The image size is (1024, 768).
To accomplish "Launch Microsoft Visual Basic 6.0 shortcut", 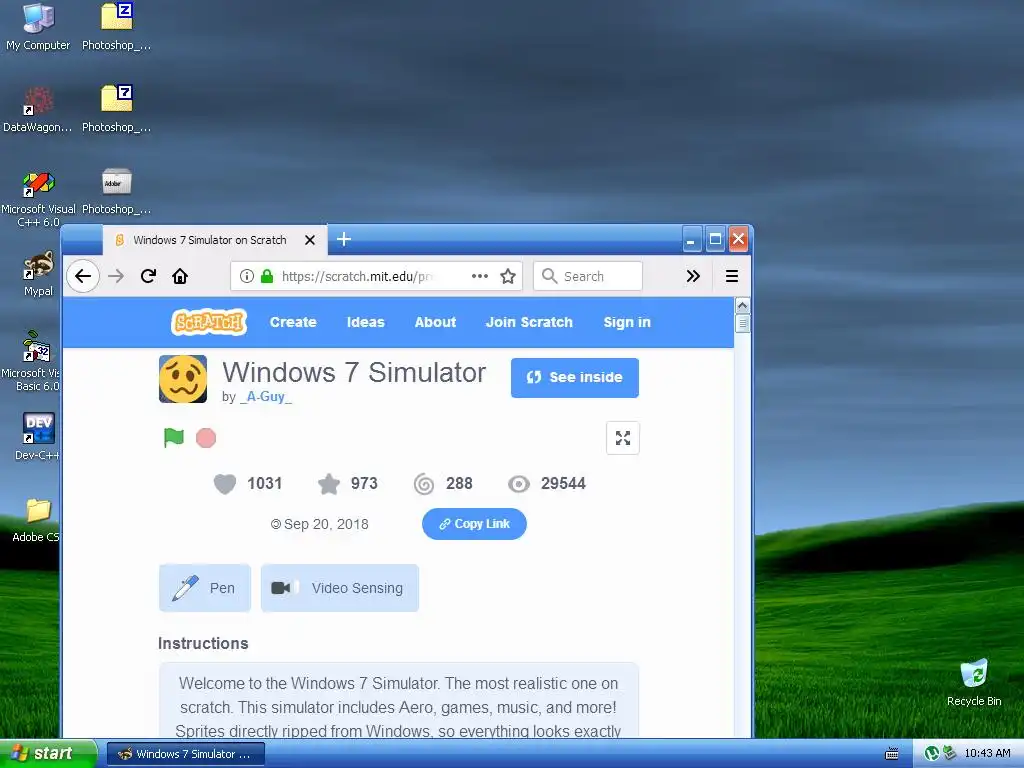I will pyautogui.click(x=33, y=360).
